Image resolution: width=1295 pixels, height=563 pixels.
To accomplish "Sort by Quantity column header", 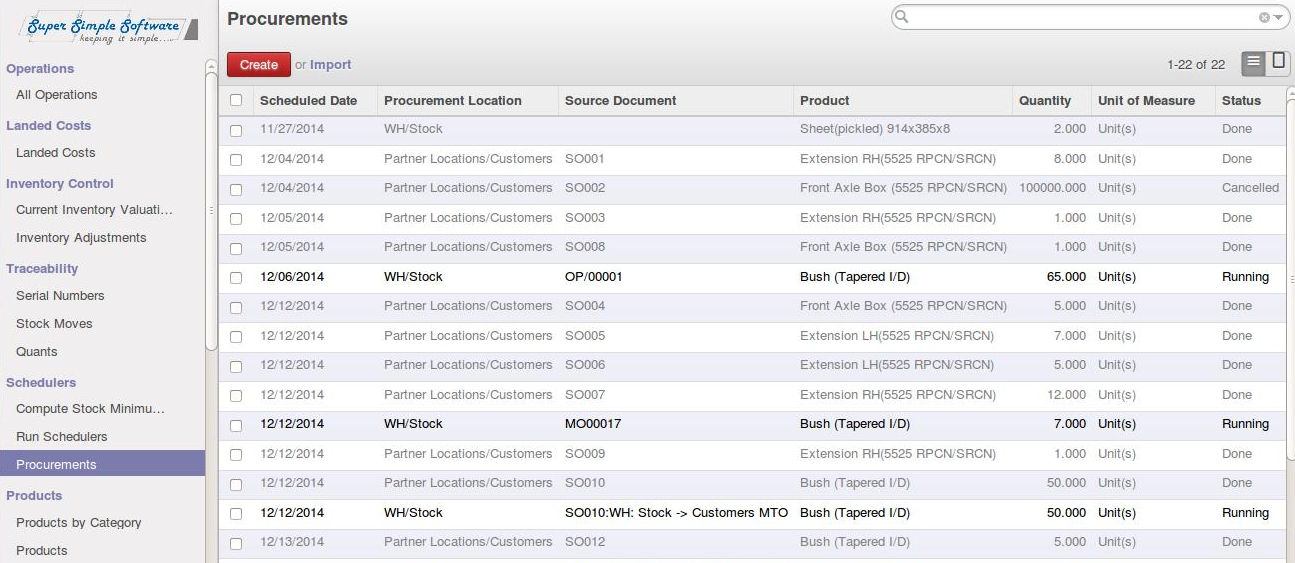I will click(x=1045, y=101).
